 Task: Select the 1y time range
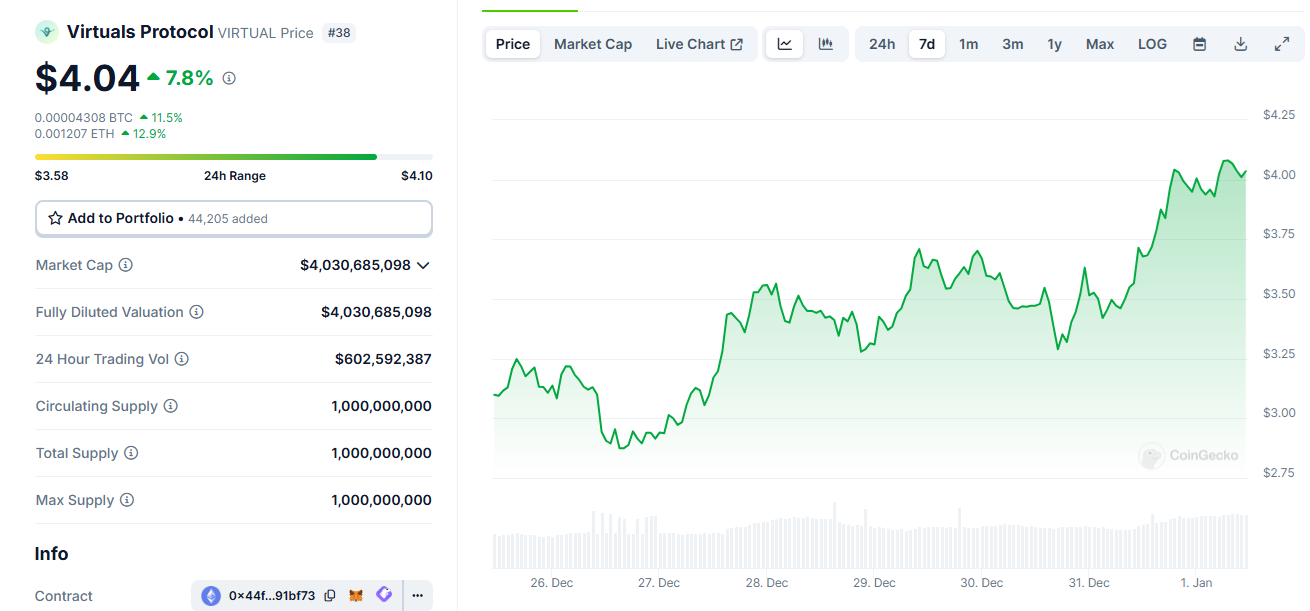pyautogui.click(x=1054, y=44)
